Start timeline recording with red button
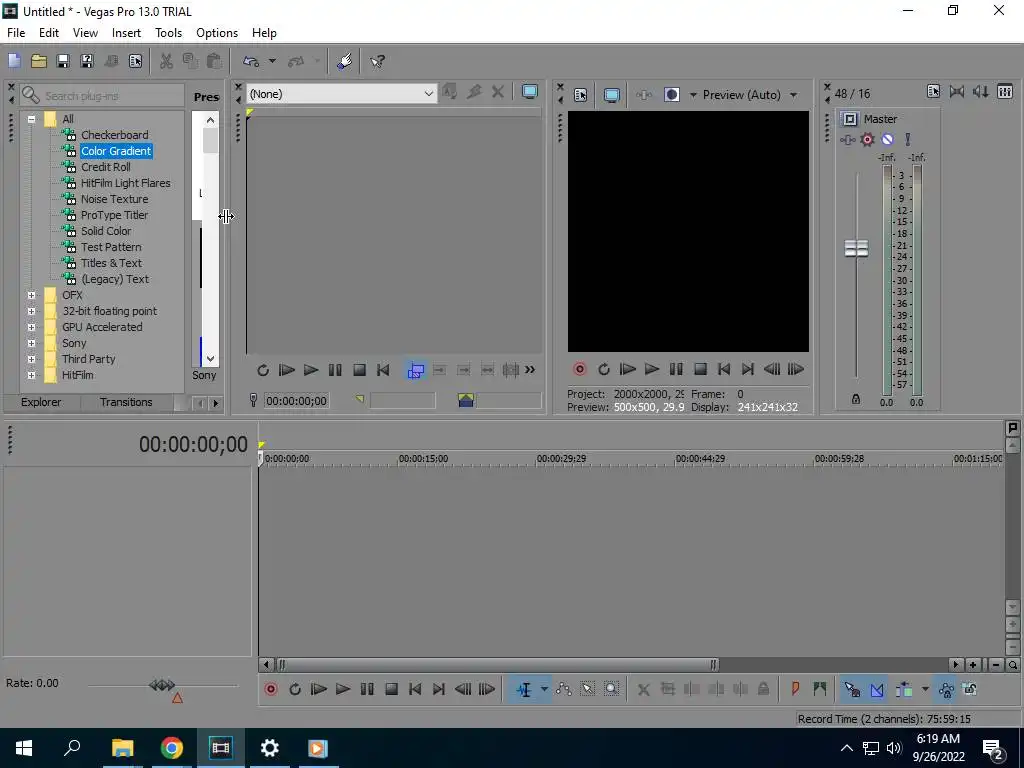 270,690
